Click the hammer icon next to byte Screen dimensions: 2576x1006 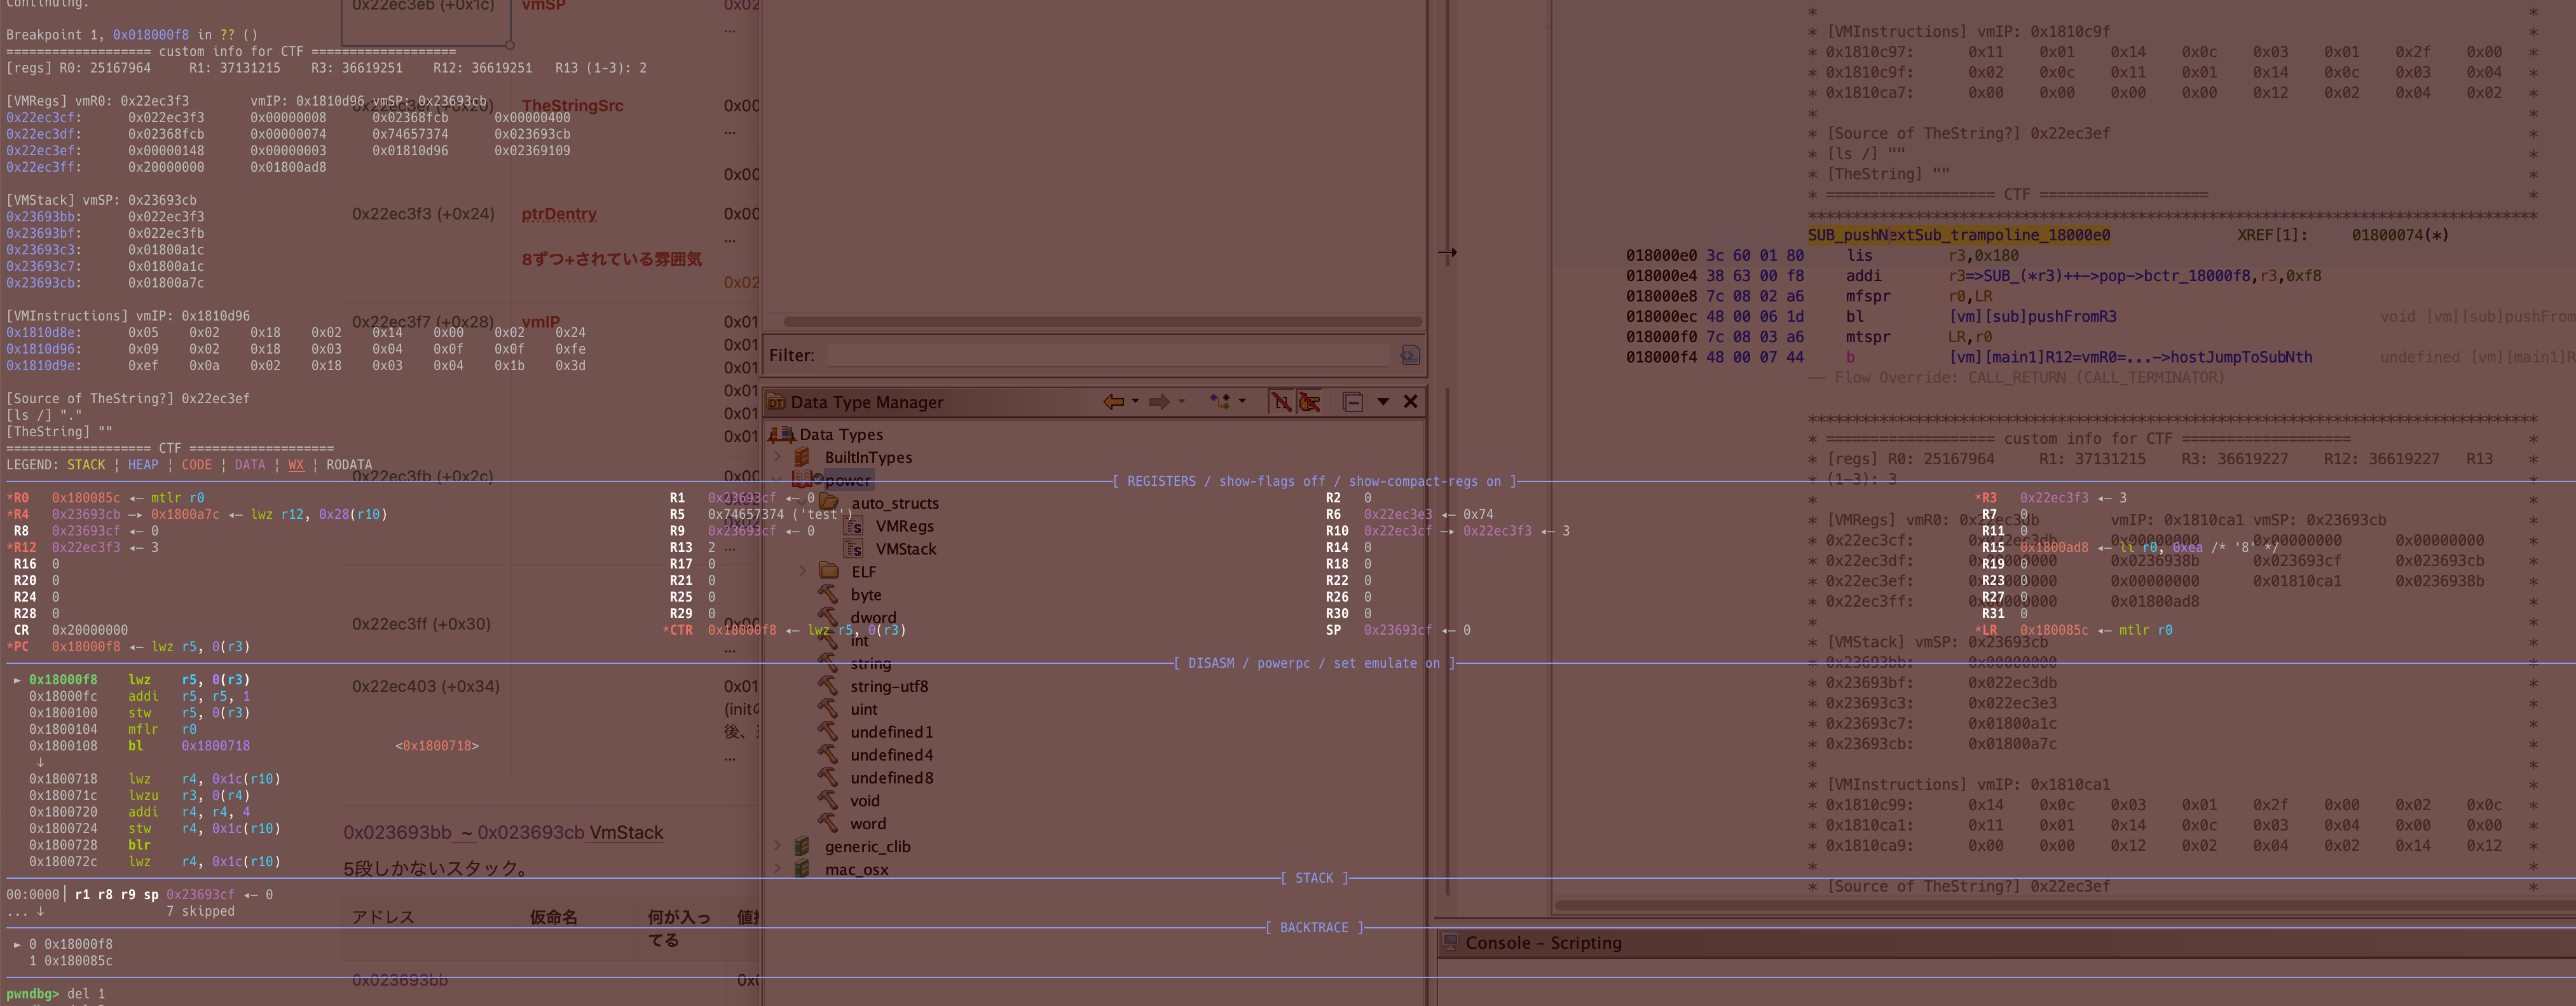pos(828,594)
